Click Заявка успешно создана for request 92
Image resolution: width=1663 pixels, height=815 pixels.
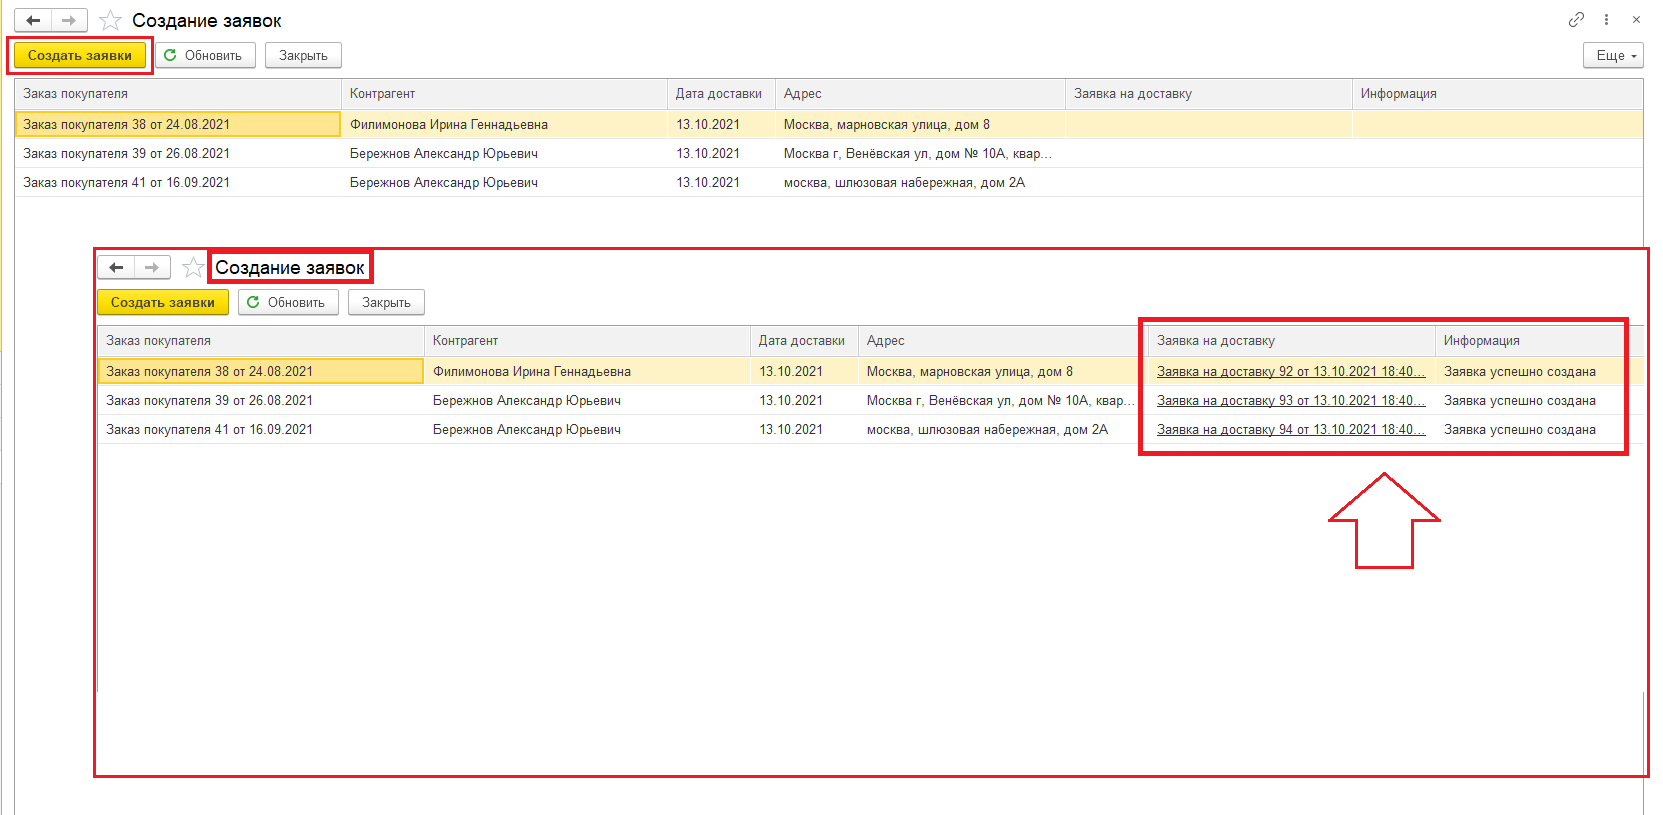coord(1520,371)
